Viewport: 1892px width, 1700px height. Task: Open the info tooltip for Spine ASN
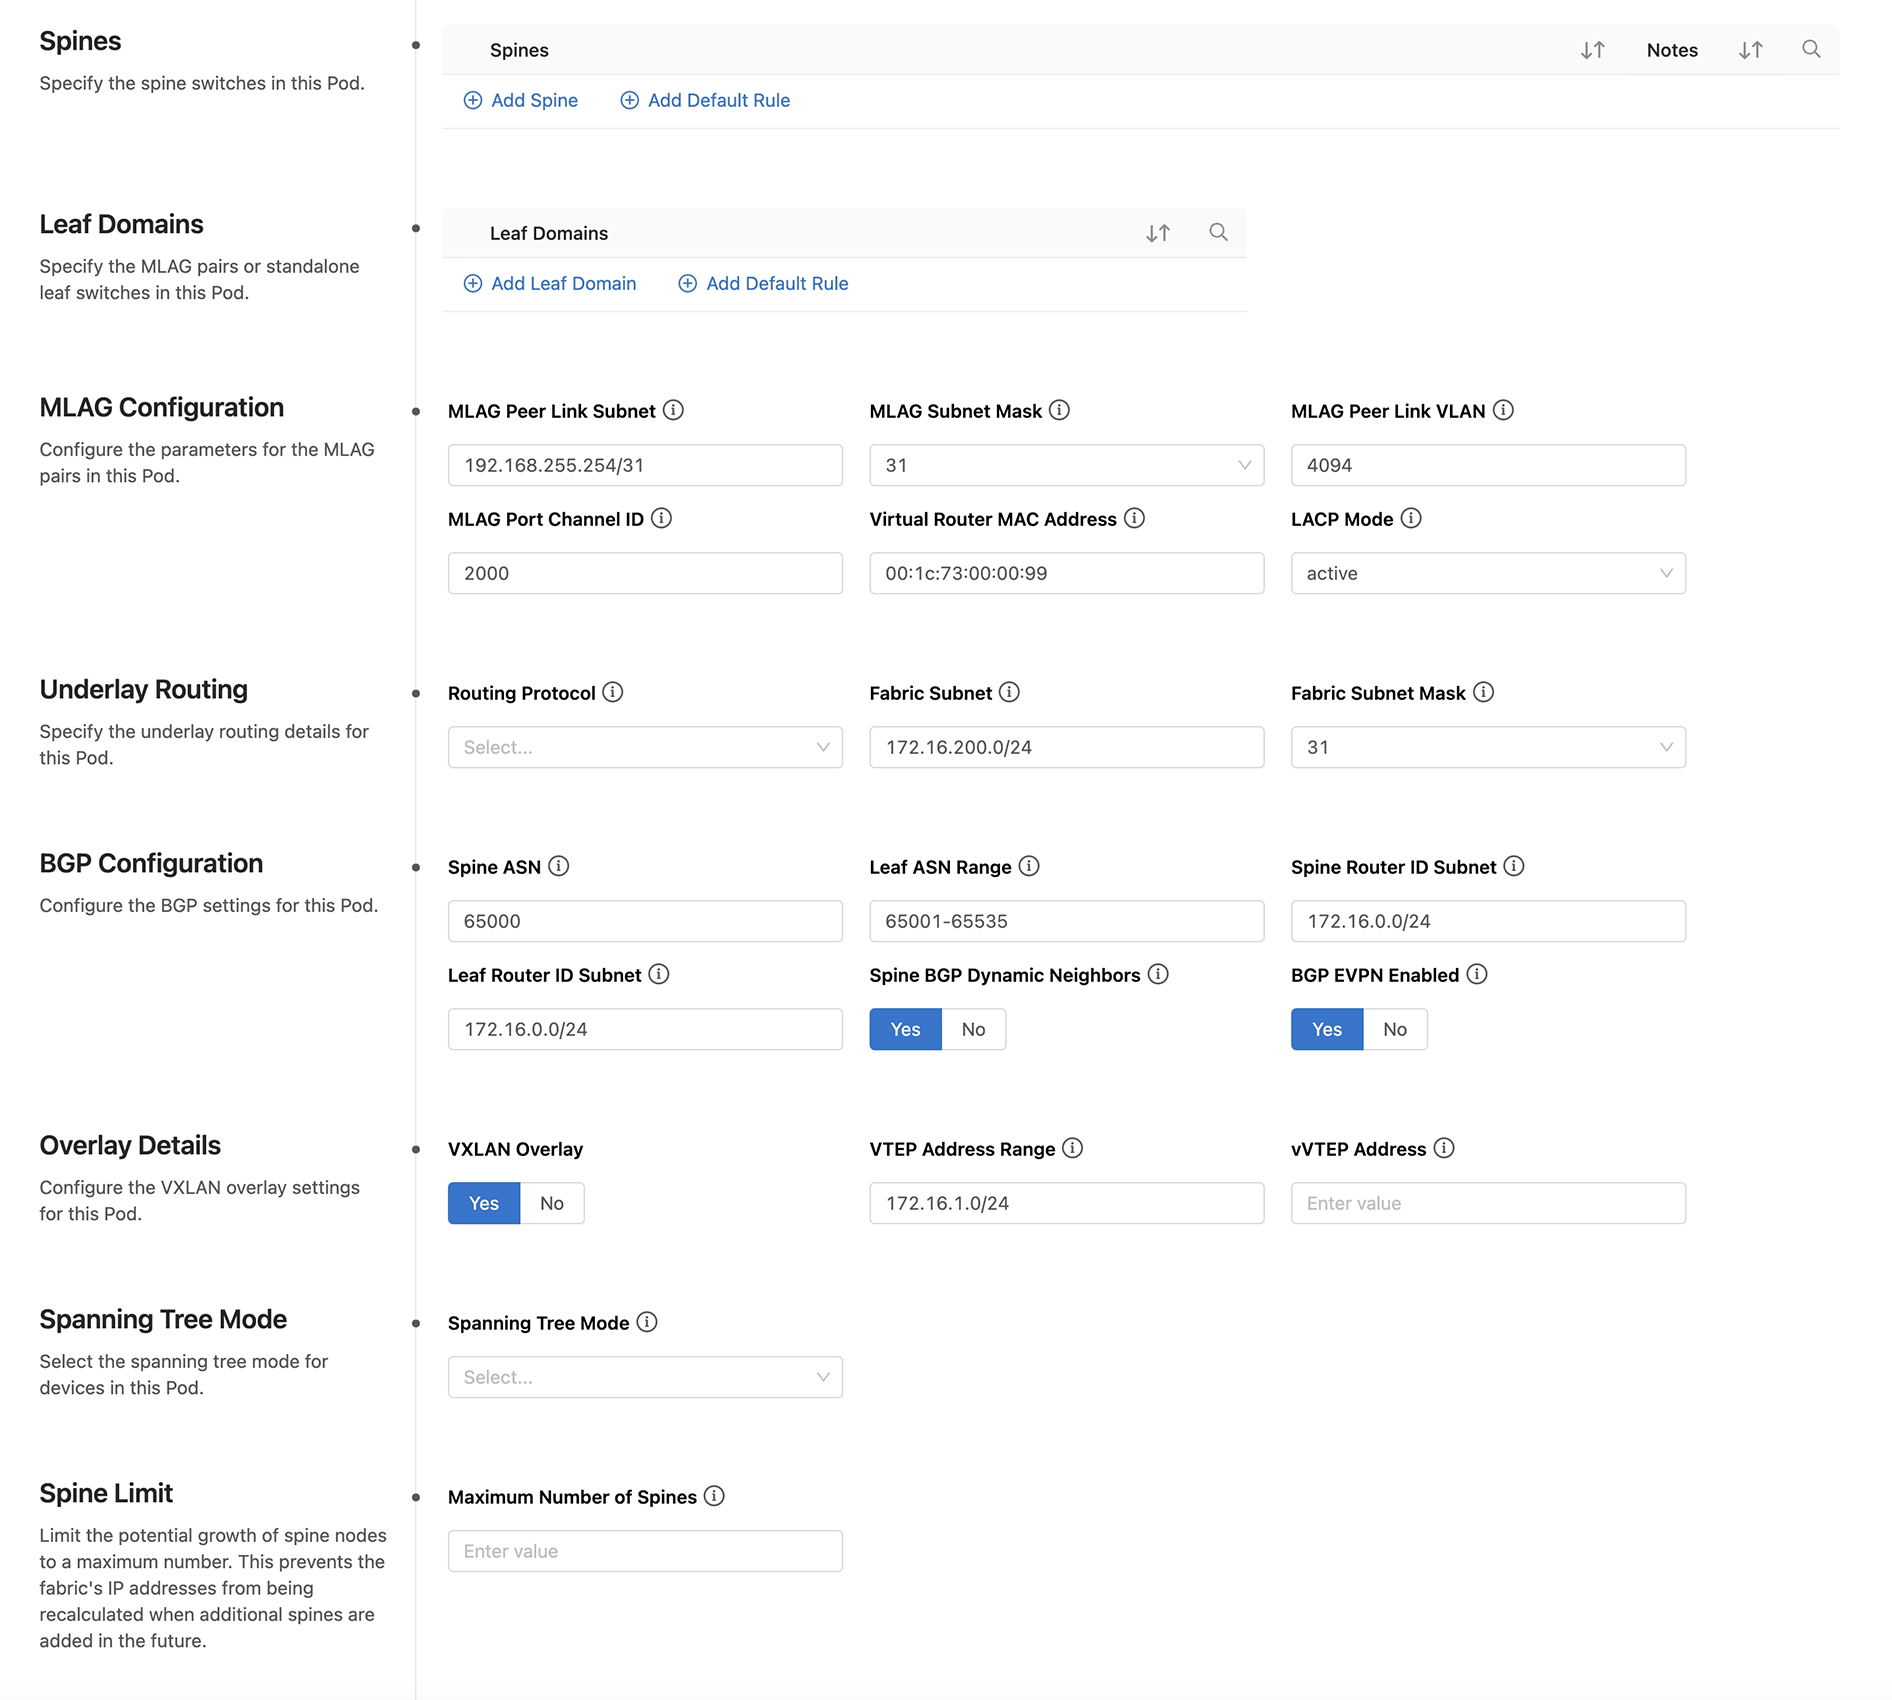pyautogui.click(x=558, y=867)
